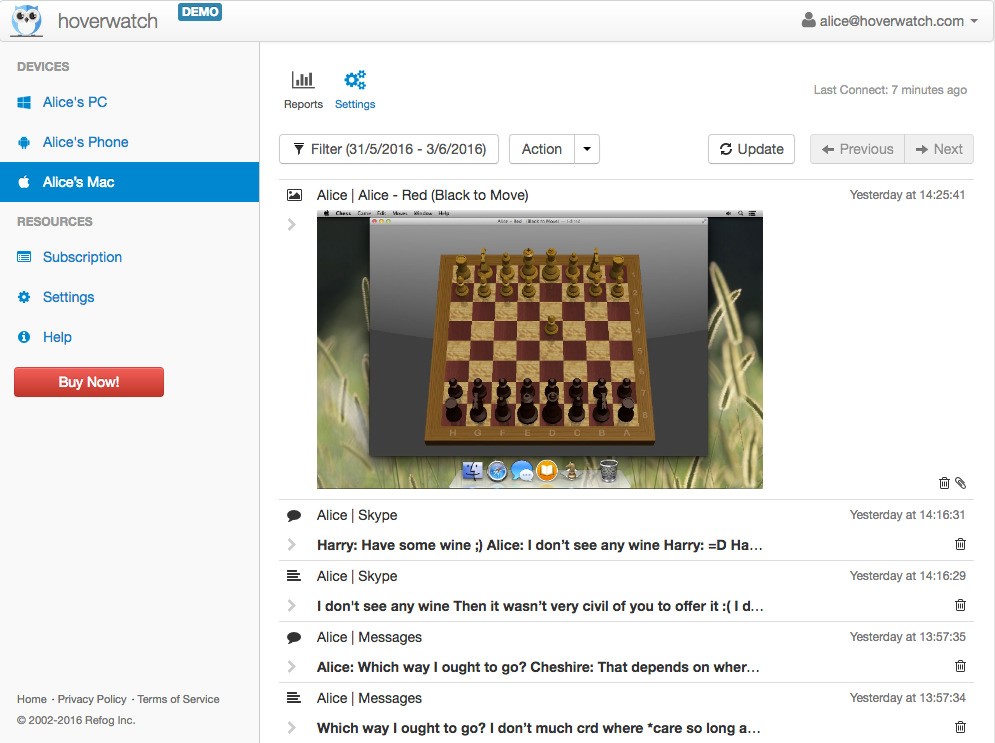
Task: Click the info icon beside Help
Action: click(24, 337)
